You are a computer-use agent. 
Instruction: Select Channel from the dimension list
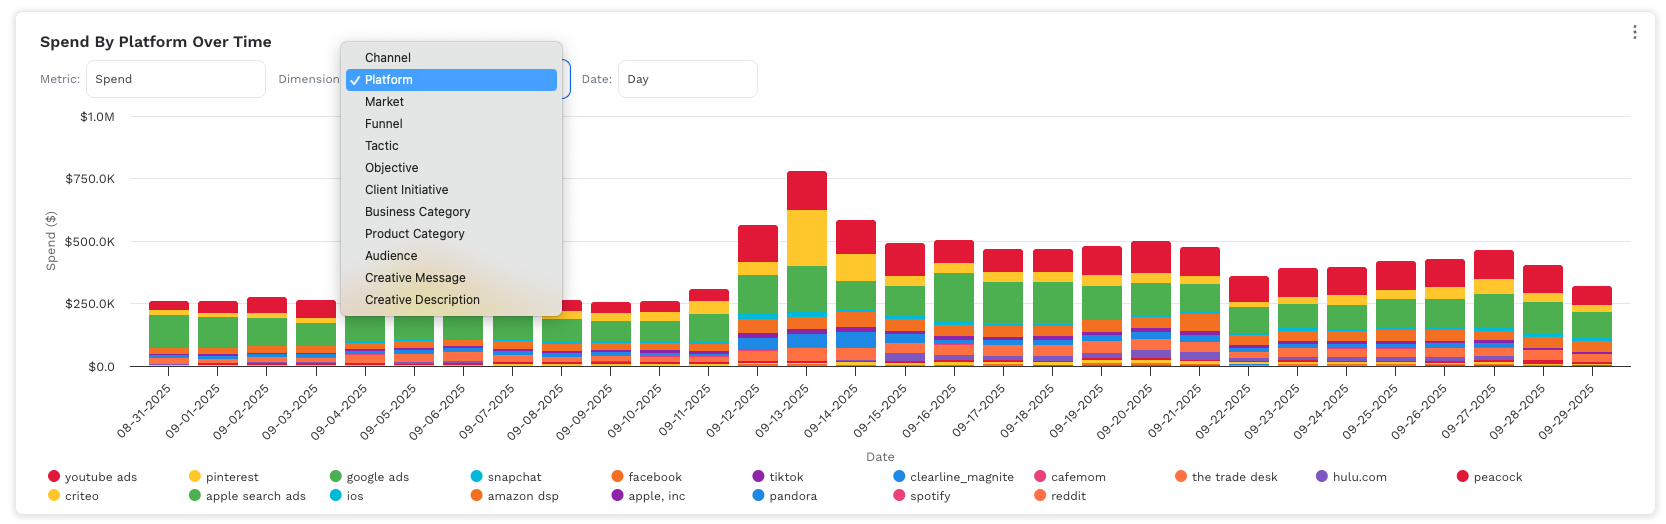[388, 58]
